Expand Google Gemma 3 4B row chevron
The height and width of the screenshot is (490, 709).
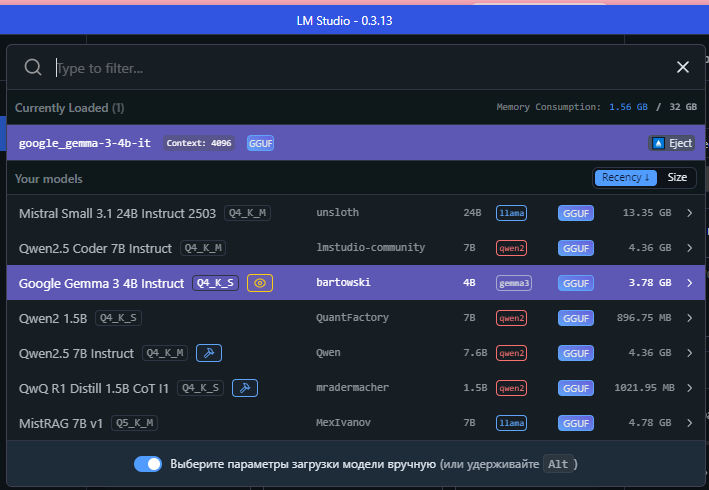[689, 283]
